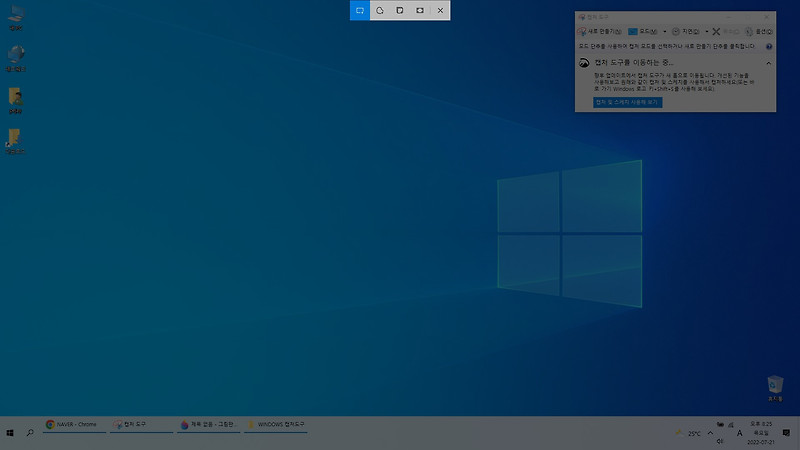Open the taskbar clock and date
The height and width of the screenshot is (450, 800).
pos(761,433)
